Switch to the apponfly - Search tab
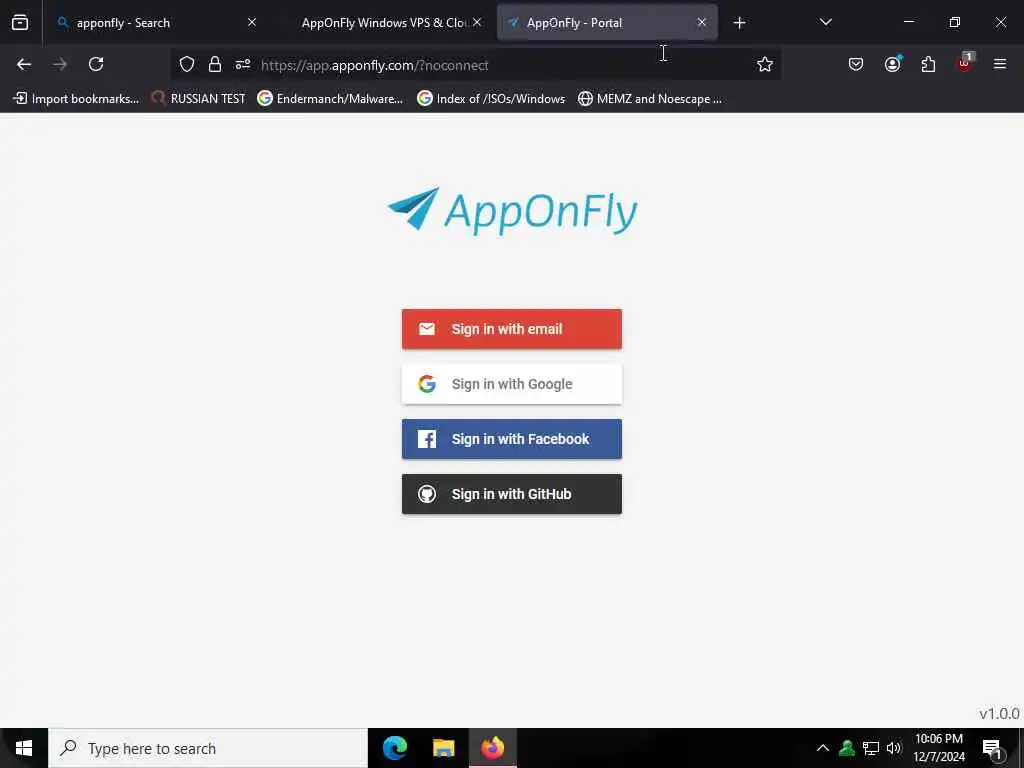This screenshot has height=768, width=1024. [157, 23]
